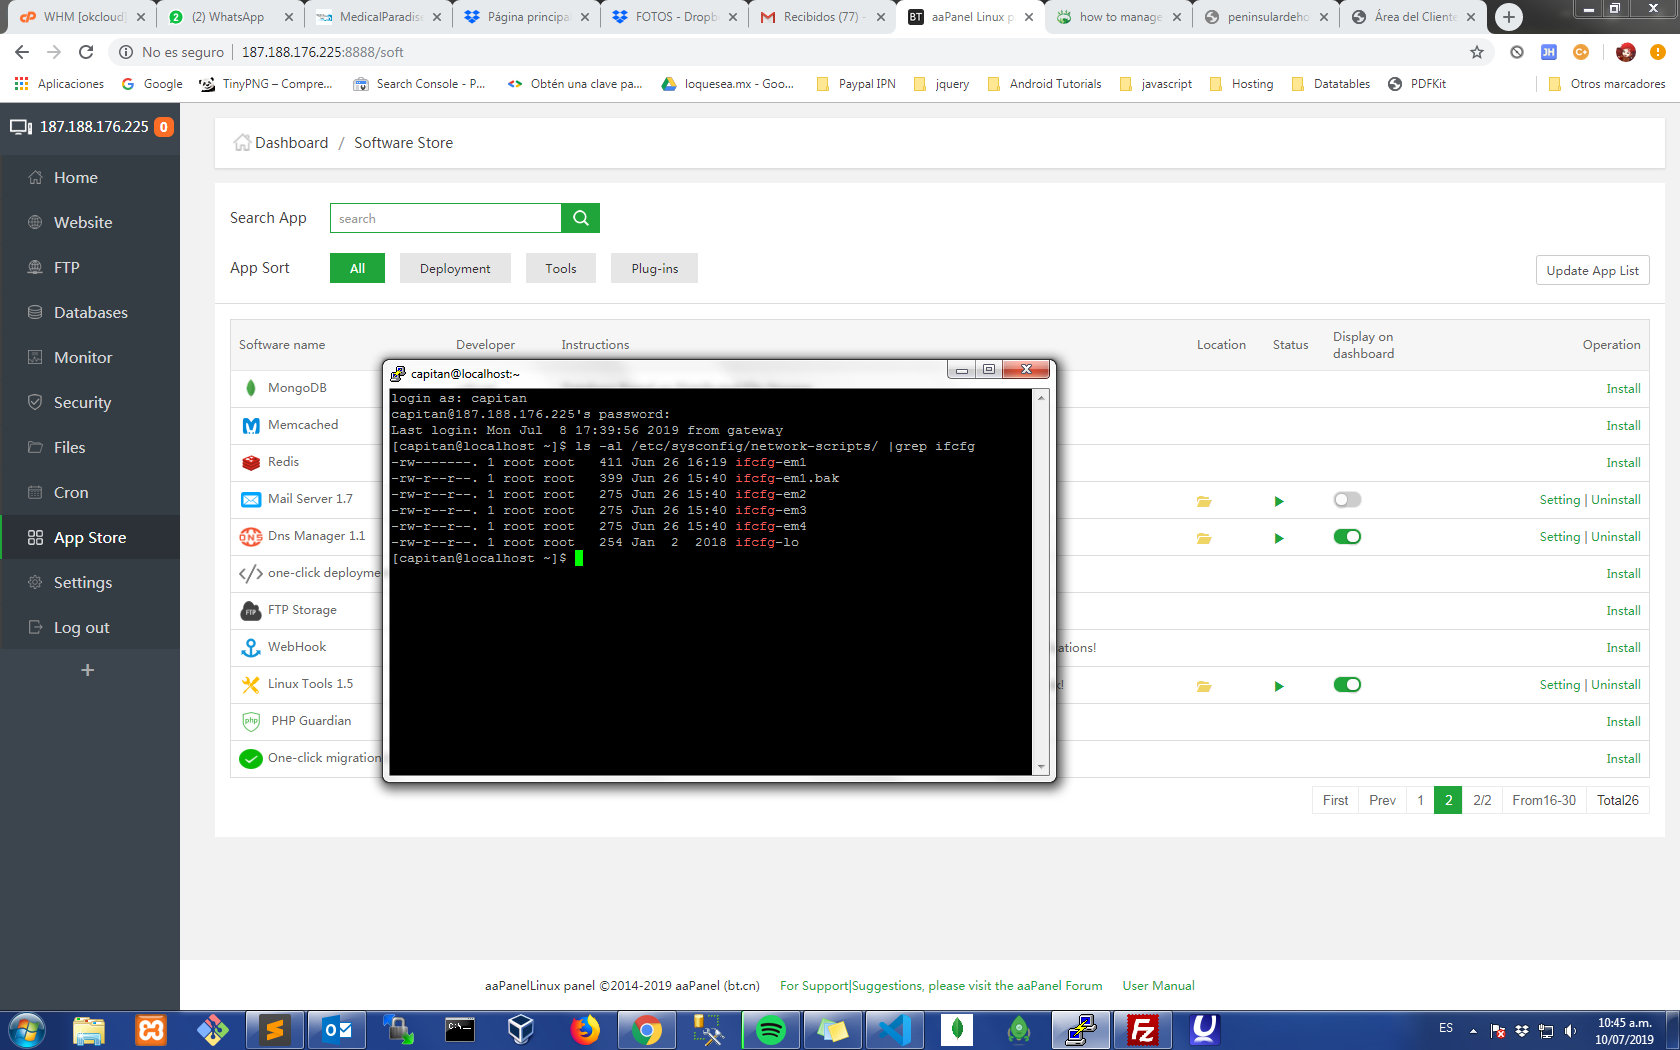Turn off Linux Tools dashboard toggle

1347,684
